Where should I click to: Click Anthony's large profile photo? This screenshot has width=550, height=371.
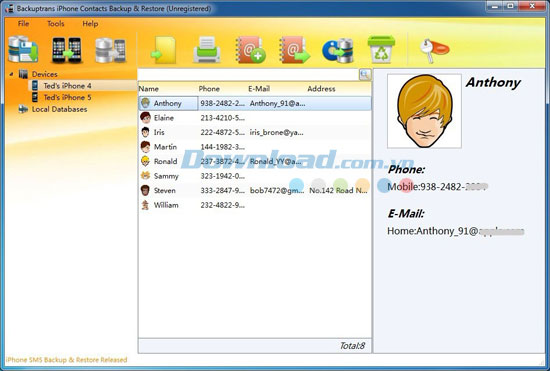tap(424, 111)
